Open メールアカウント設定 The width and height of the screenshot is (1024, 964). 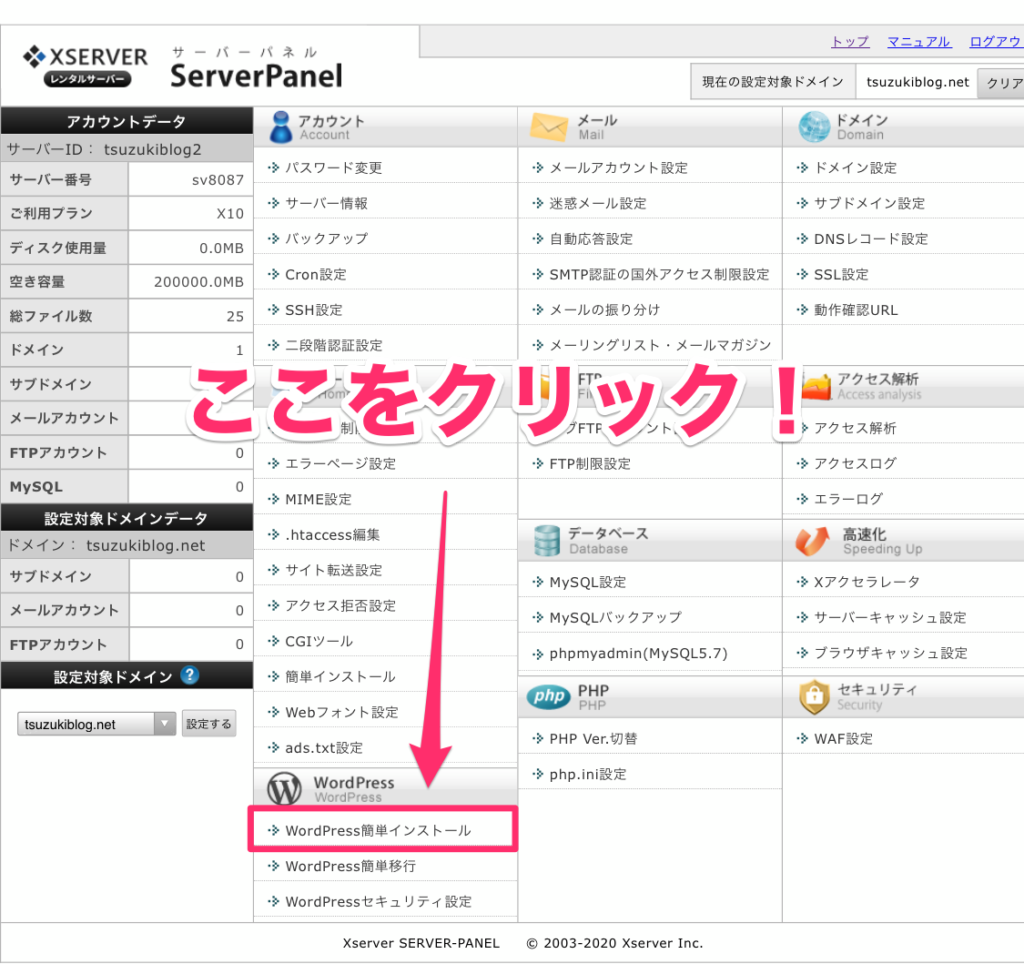619,168
